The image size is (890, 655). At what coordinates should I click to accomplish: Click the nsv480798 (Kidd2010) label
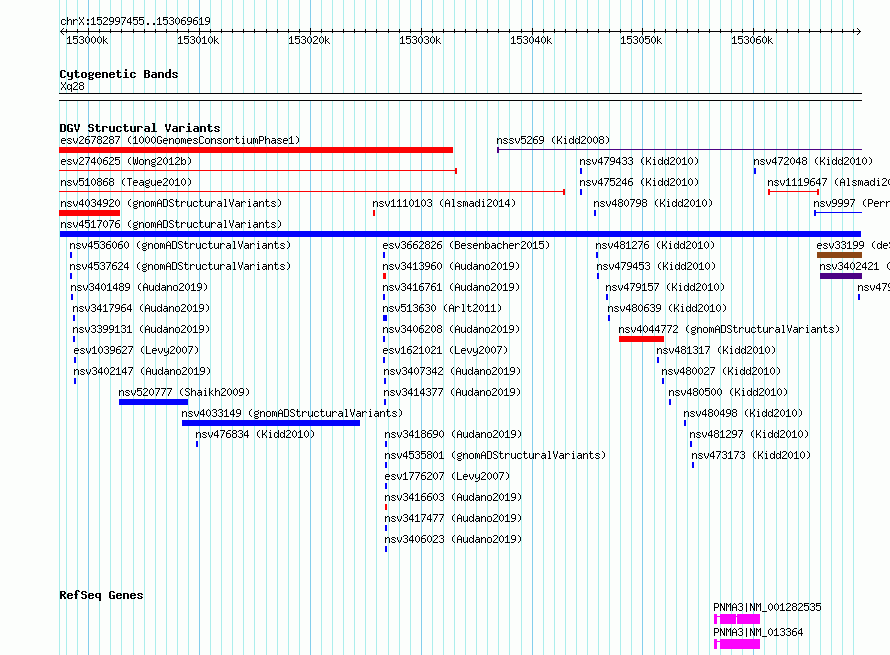tap(653, 203)
